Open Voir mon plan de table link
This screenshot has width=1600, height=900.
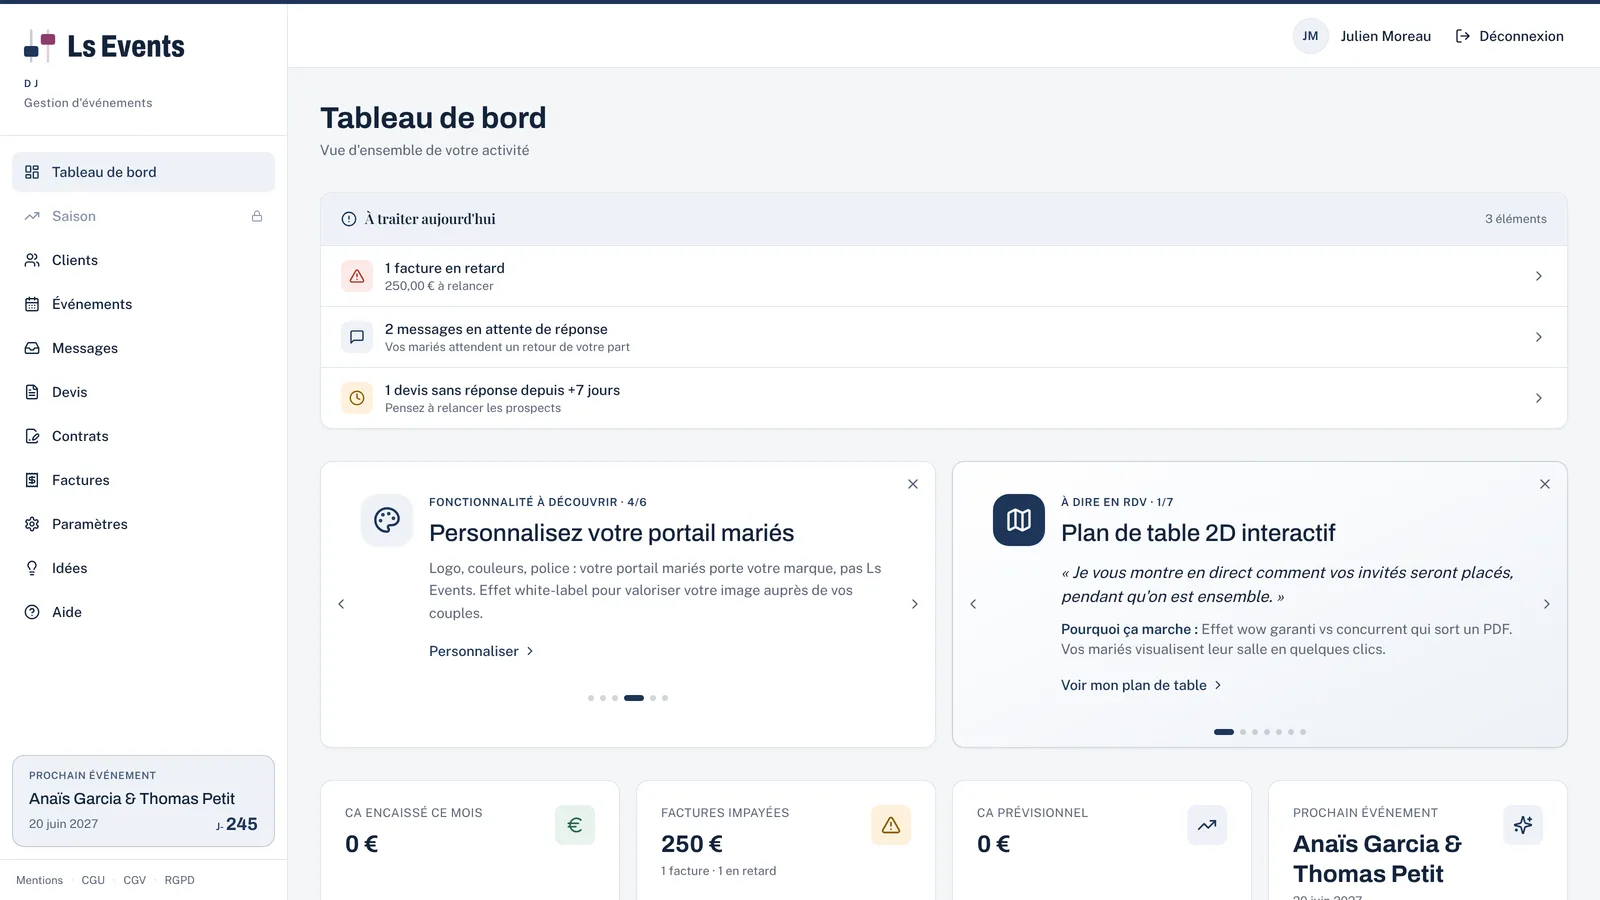(1141, 685)
